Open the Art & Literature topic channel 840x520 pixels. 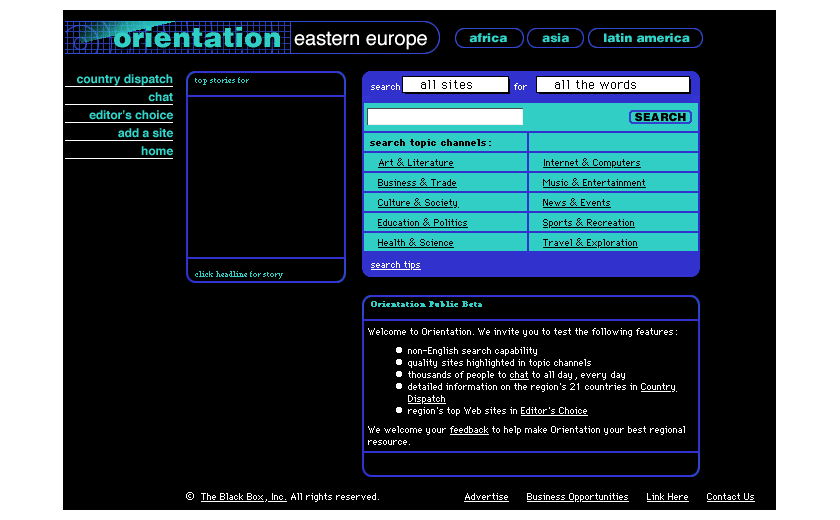(415, 163)
